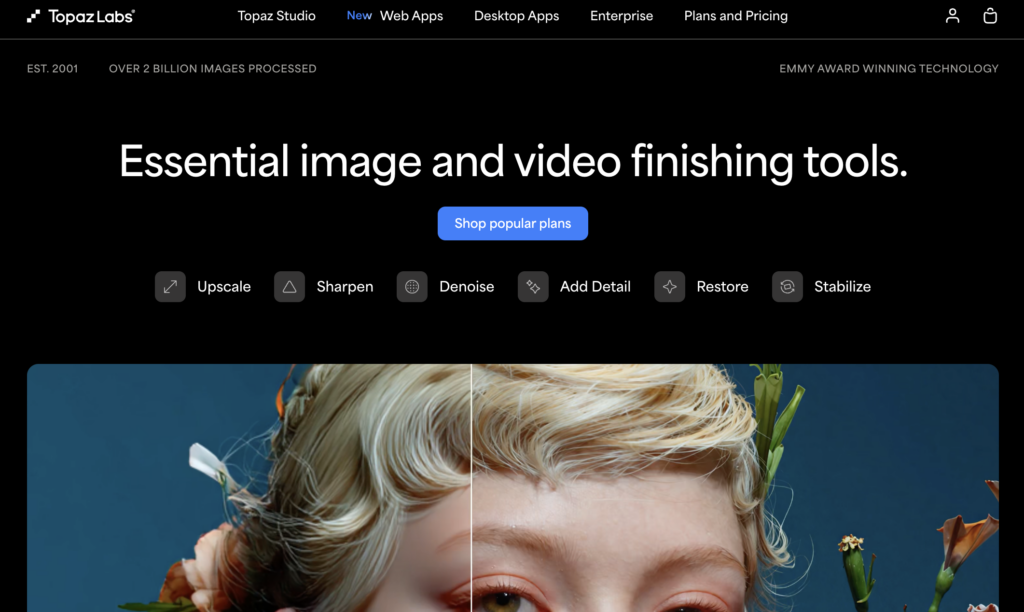Click the EST. 2001 text
The image size is (1024, 612).
[x=52, y=69]
